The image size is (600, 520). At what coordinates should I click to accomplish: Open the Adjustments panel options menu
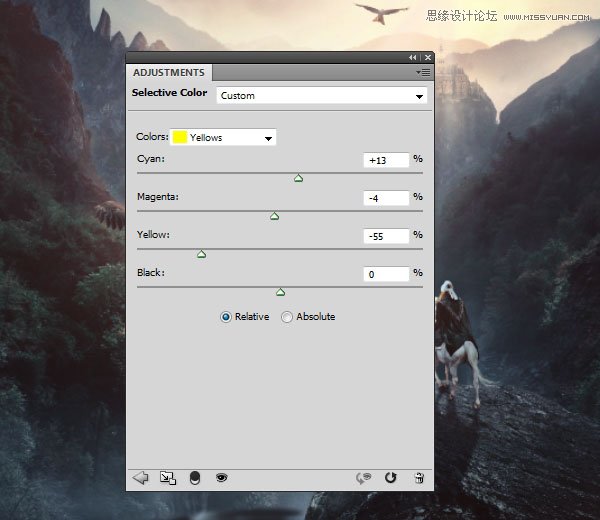(x=424, y=72)
